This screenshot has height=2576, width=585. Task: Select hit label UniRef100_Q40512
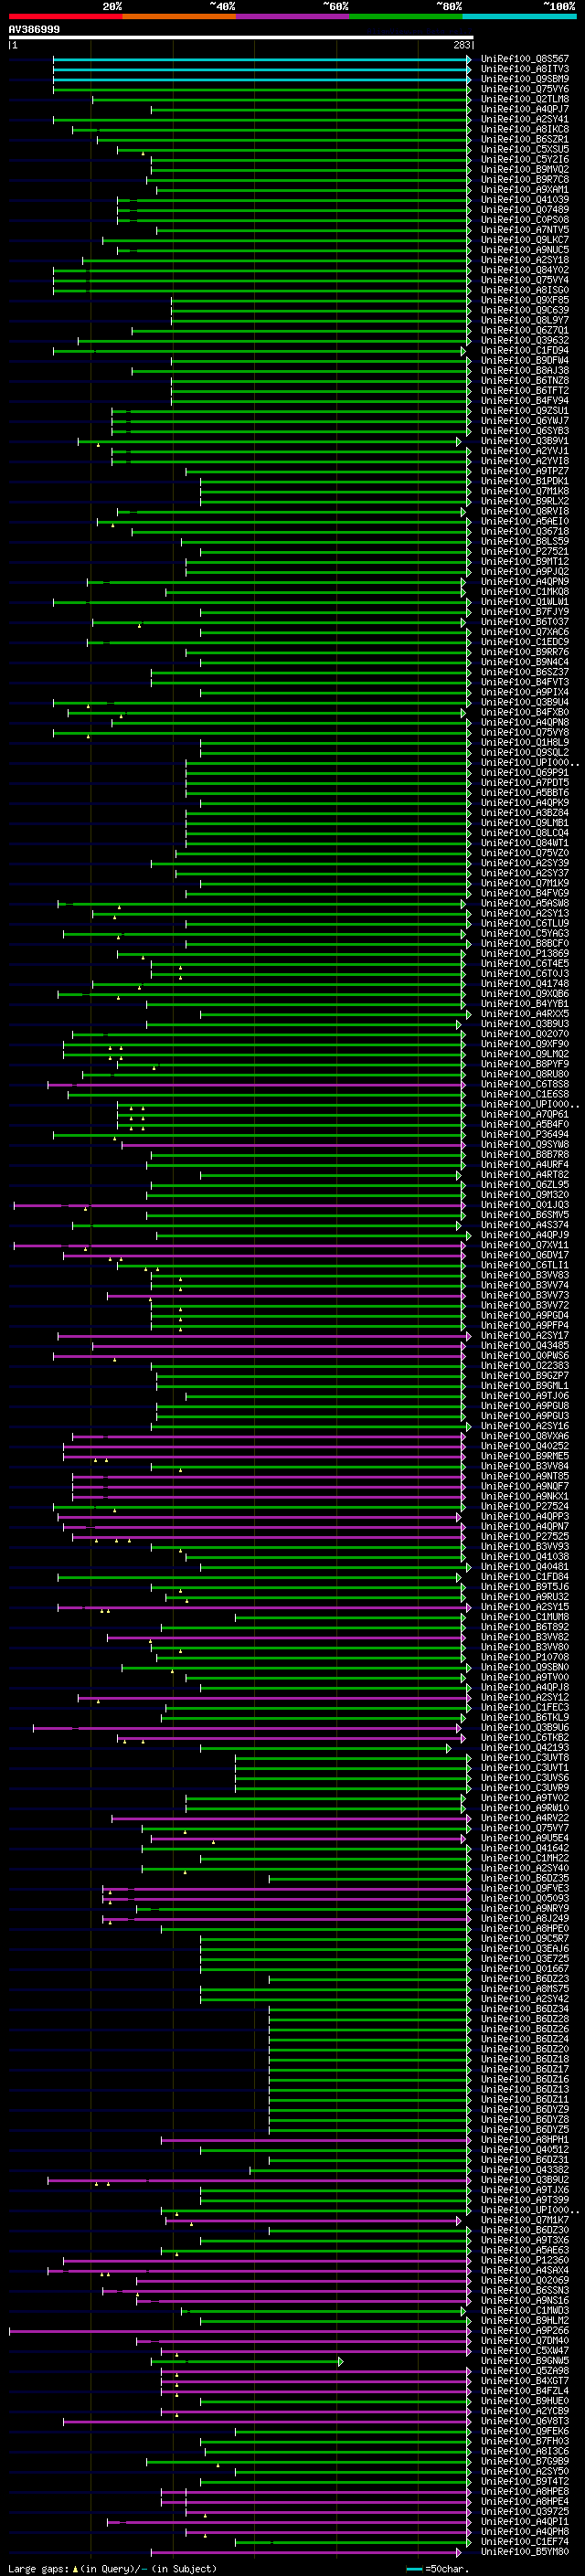pos(525,2149)
